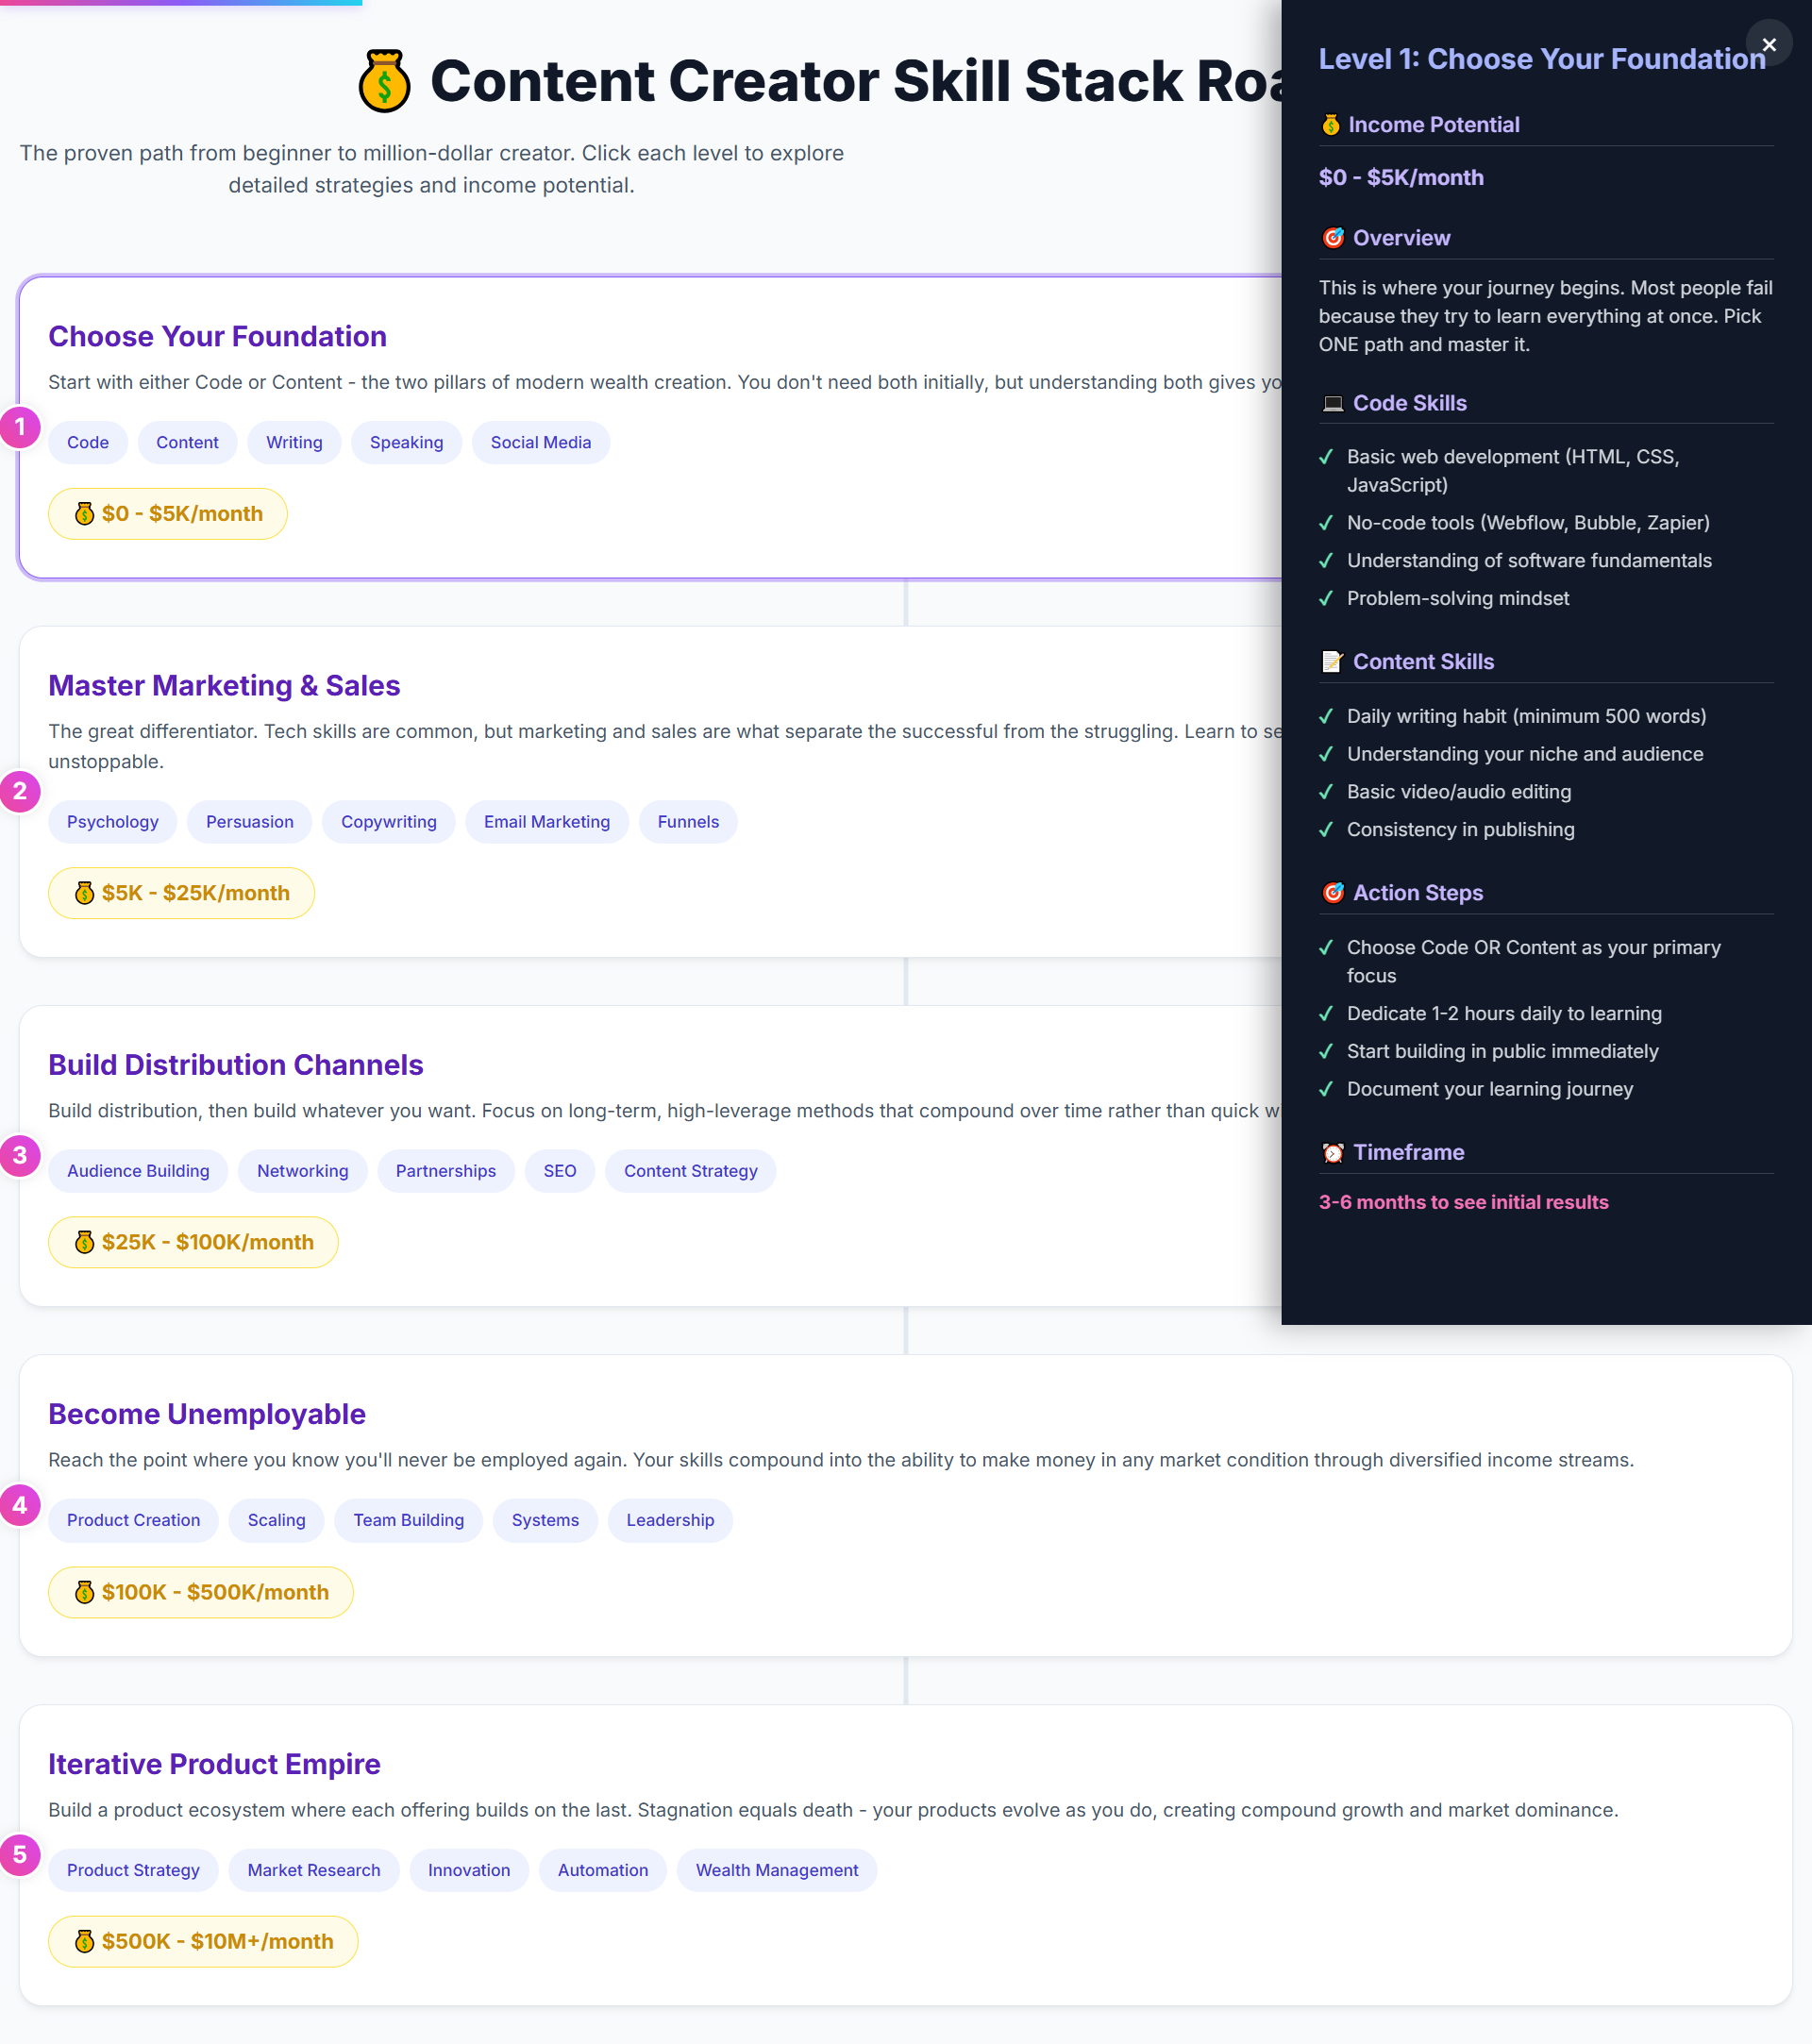The height and width of the screenshot is (2044, 1812).
Task: Select the SEO tag under Build Distribution Channels
Action: (x=559, y=1171)
